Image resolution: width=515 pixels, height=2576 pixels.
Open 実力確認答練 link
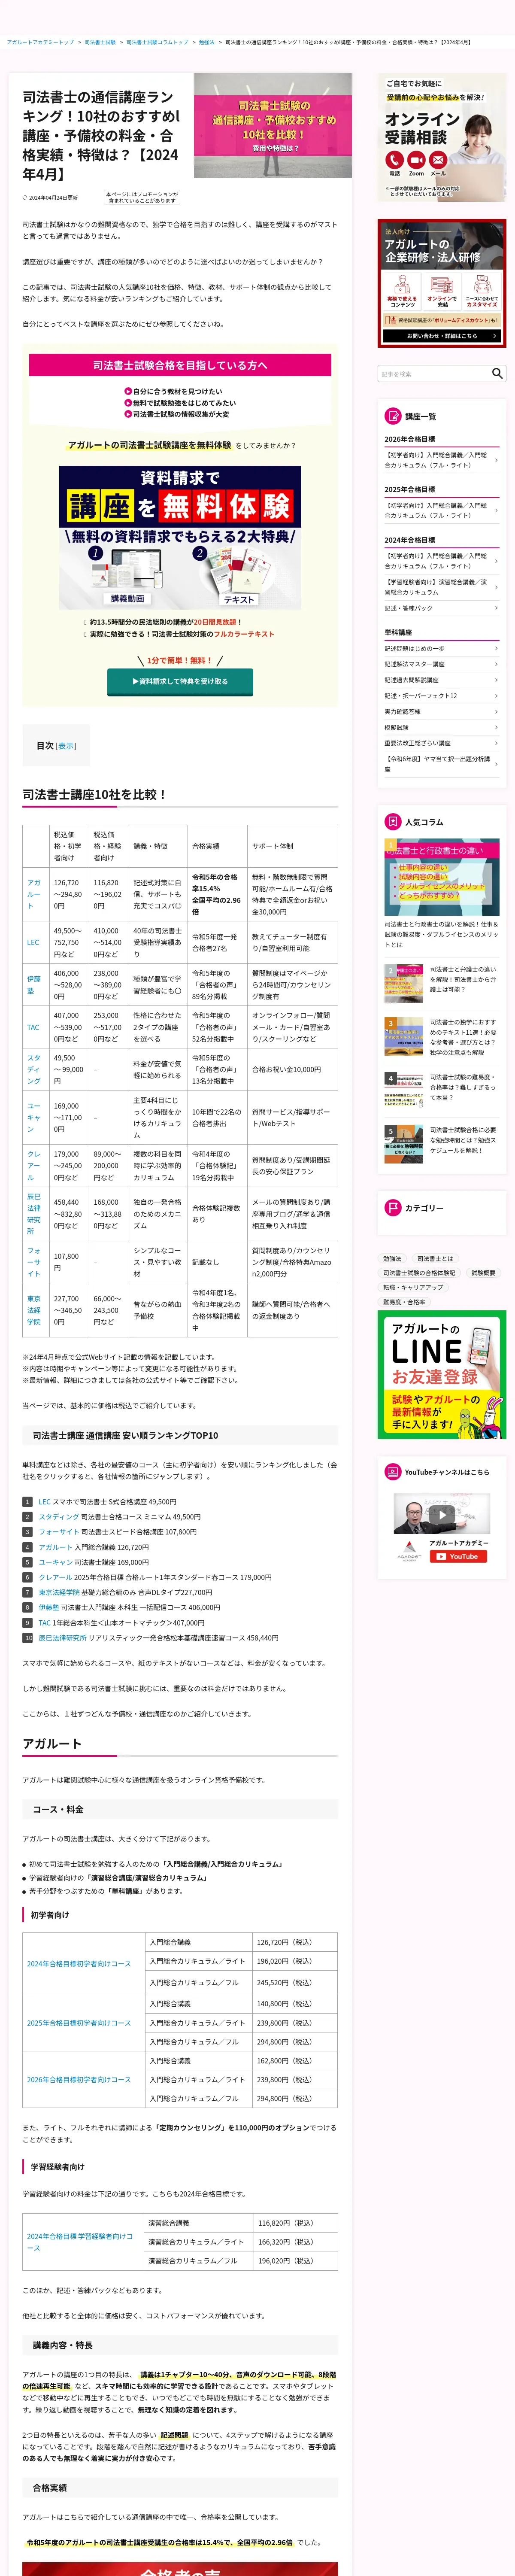(x=441, y=712)
